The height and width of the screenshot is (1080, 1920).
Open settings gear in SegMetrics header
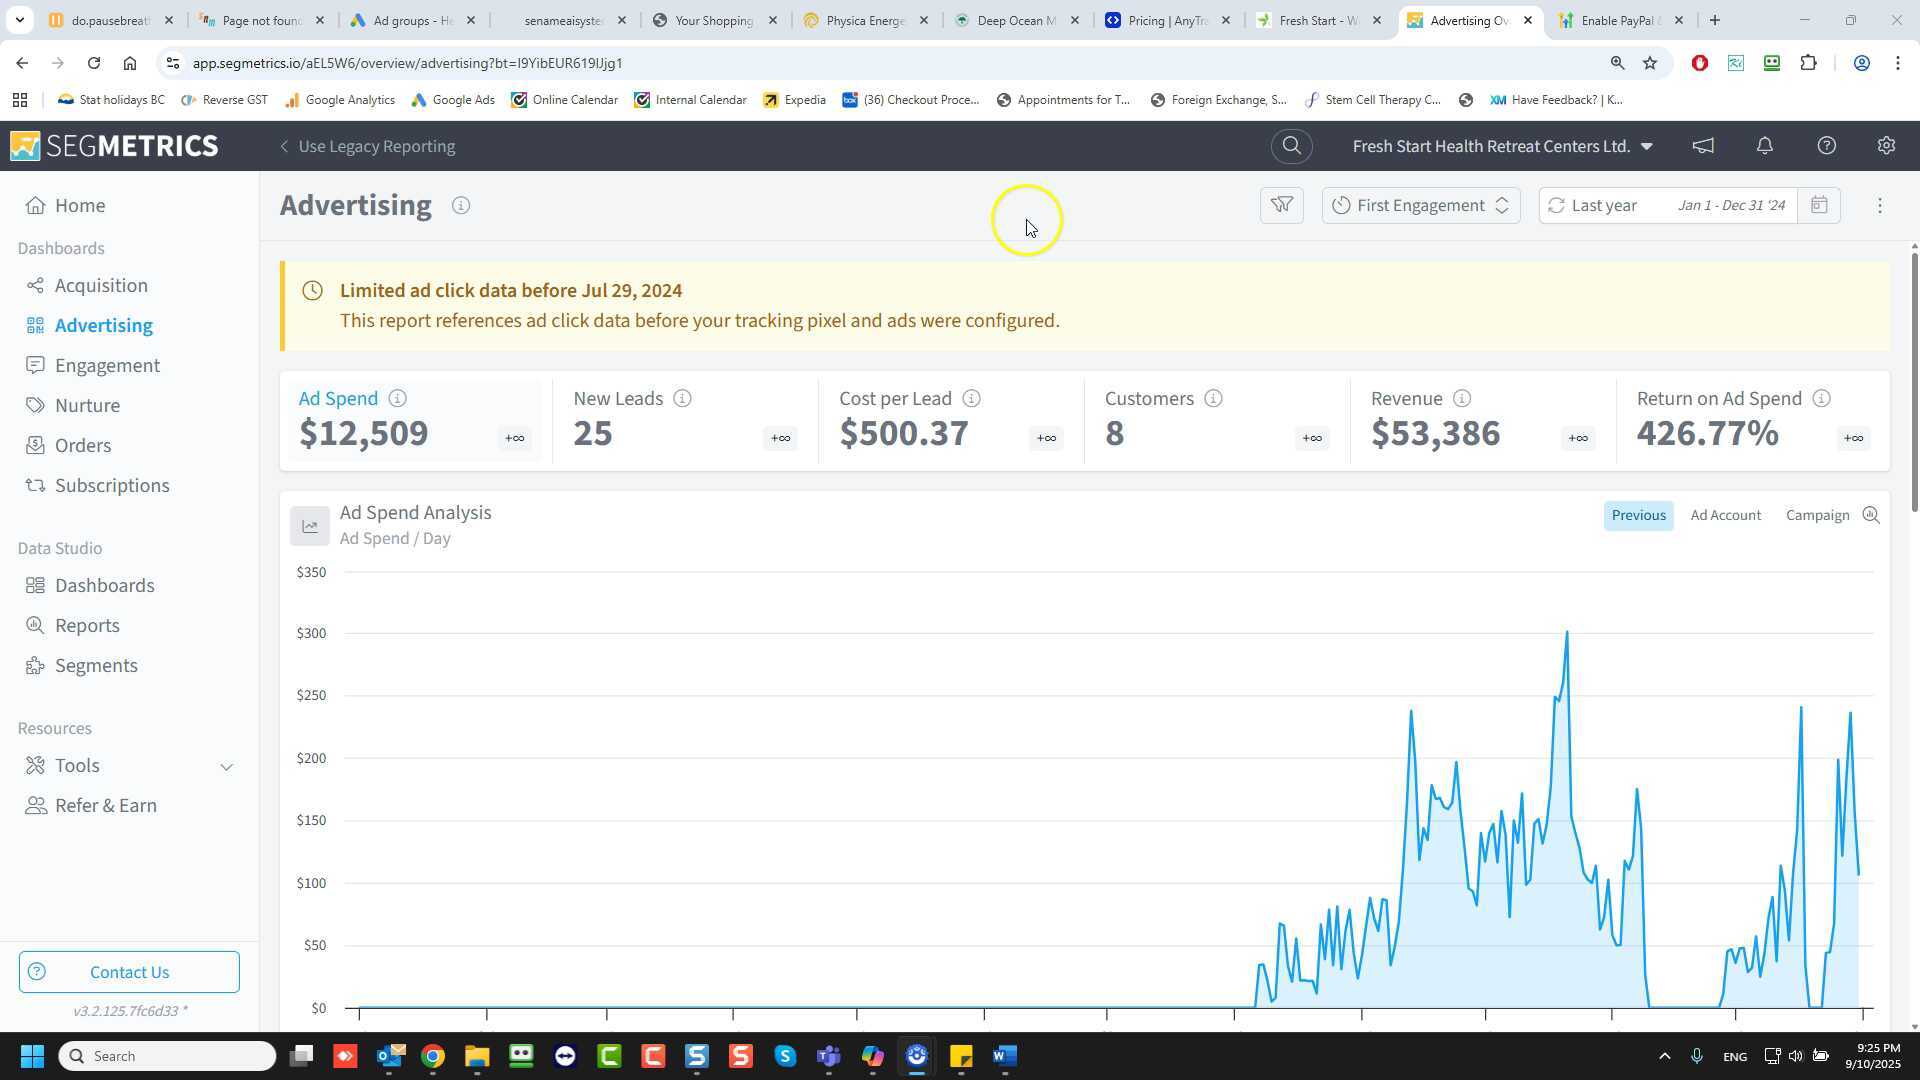coord(1886,146)
